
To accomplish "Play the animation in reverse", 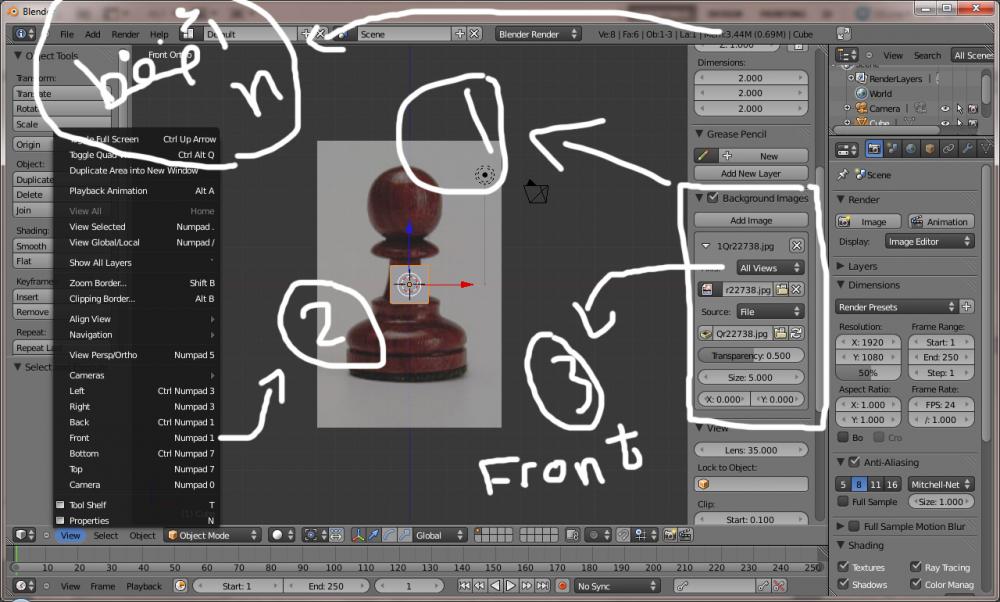I will tap(496, 585).
